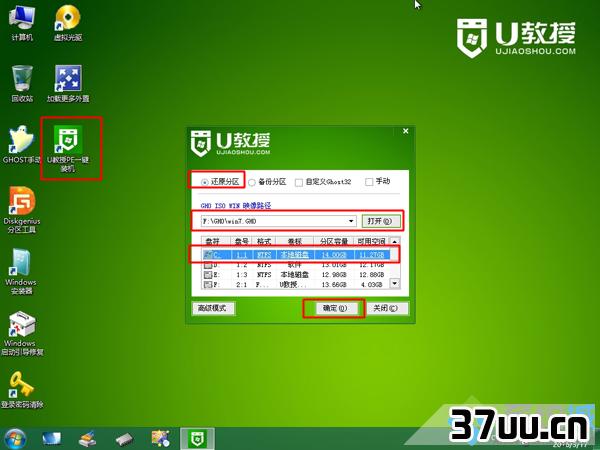Select the F: partition row

tap(296, 285)
